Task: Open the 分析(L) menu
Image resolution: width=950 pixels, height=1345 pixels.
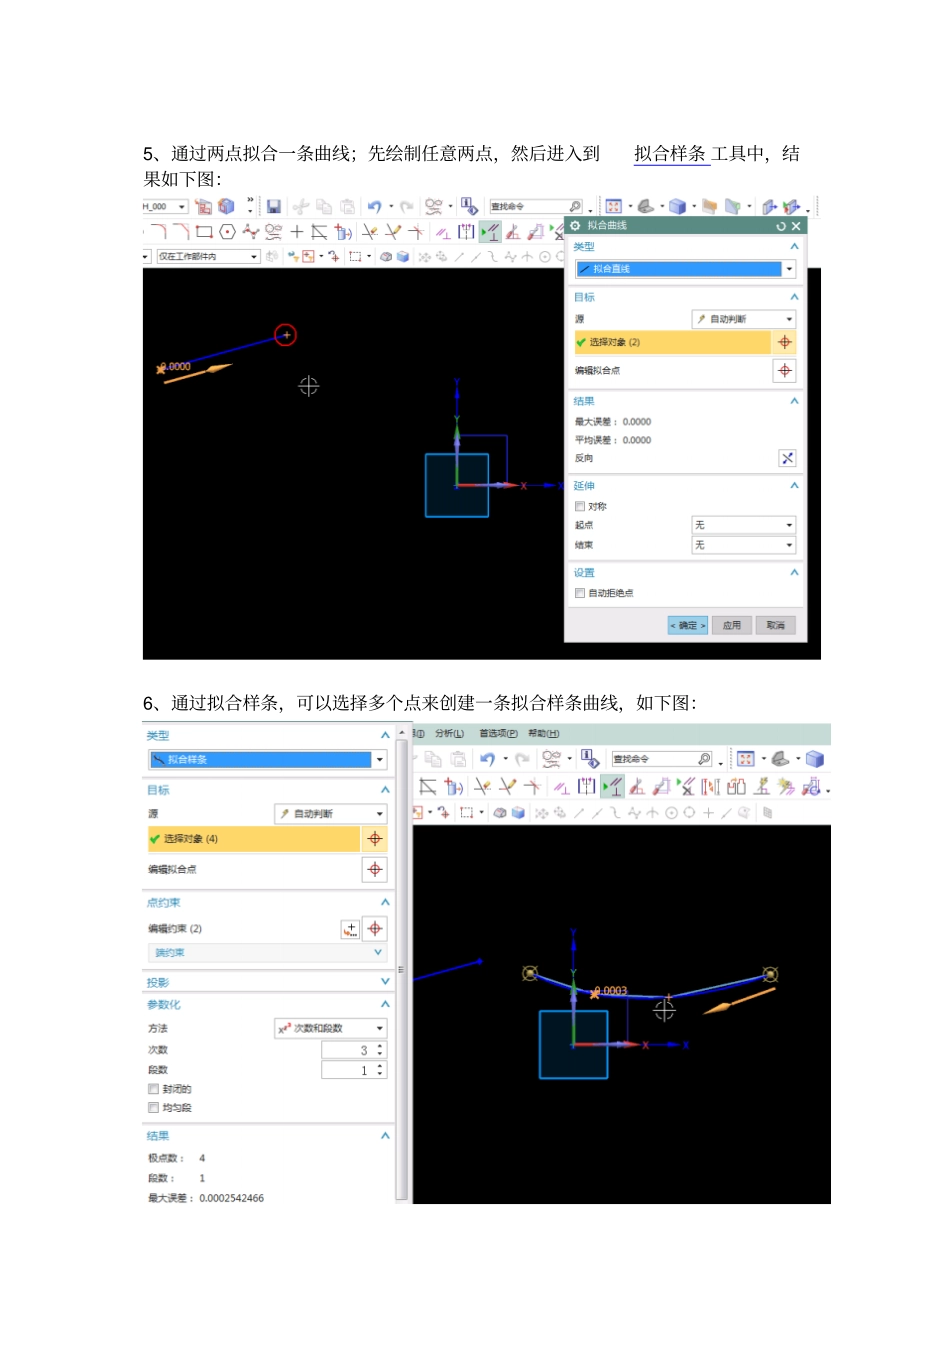Action: point(449,734)
